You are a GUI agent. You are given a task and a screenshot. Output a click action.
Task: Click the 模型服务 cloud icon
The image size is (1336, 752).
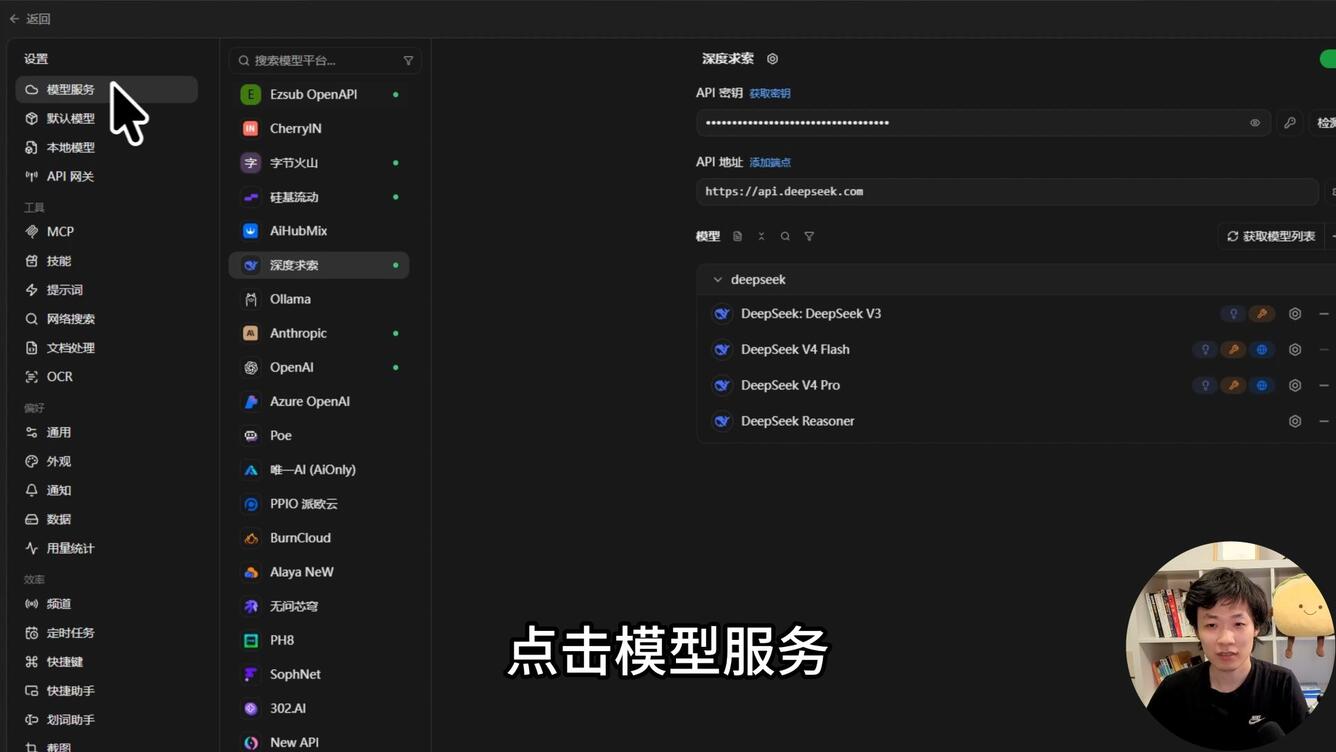coord(32,90)
